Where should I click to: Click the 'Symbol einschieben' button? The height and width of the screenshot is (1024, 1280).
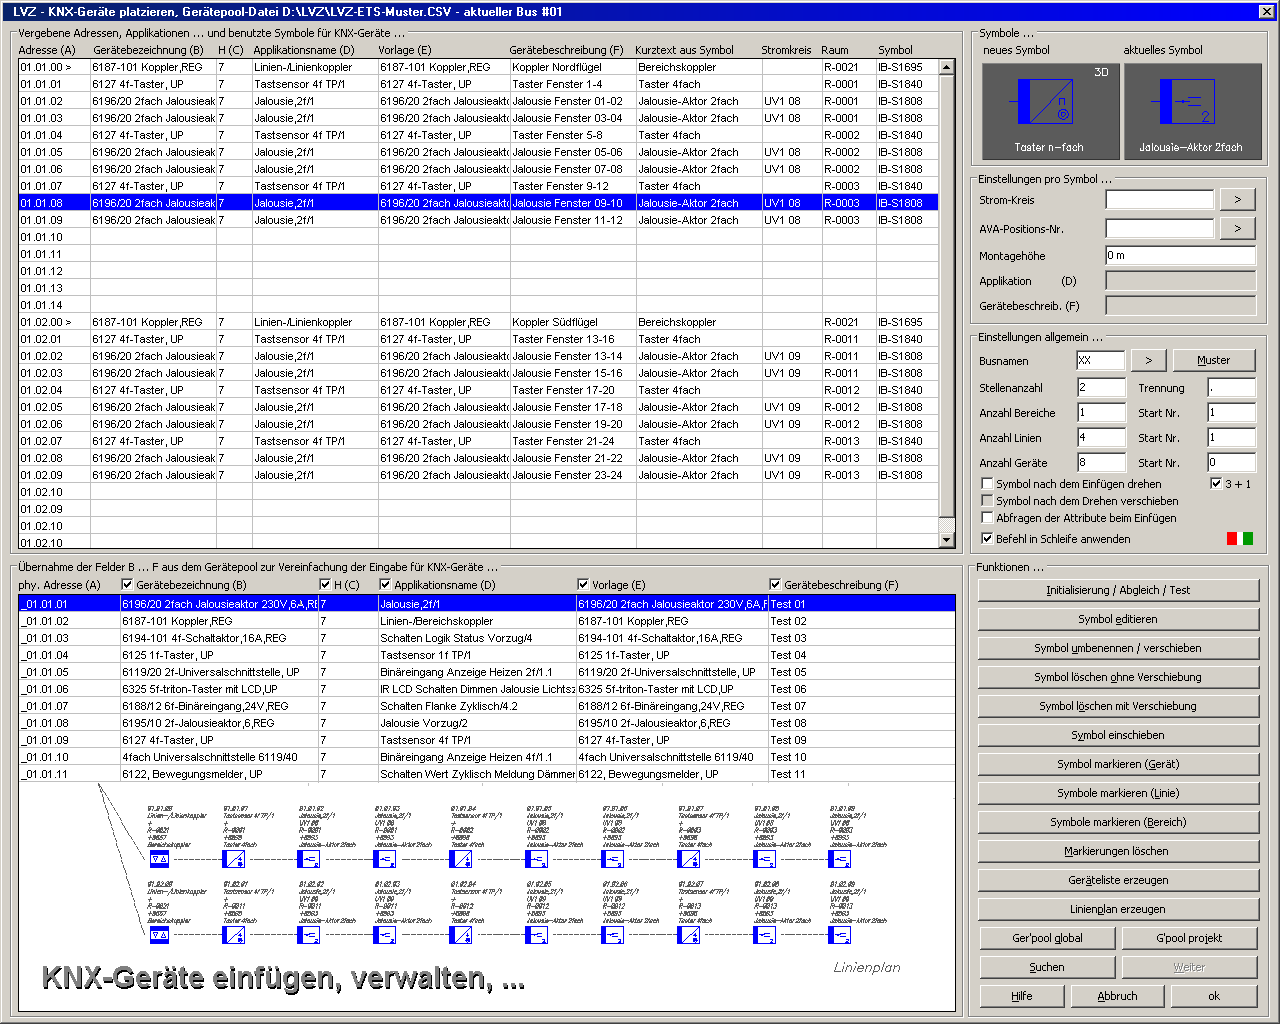[1118, 735]
